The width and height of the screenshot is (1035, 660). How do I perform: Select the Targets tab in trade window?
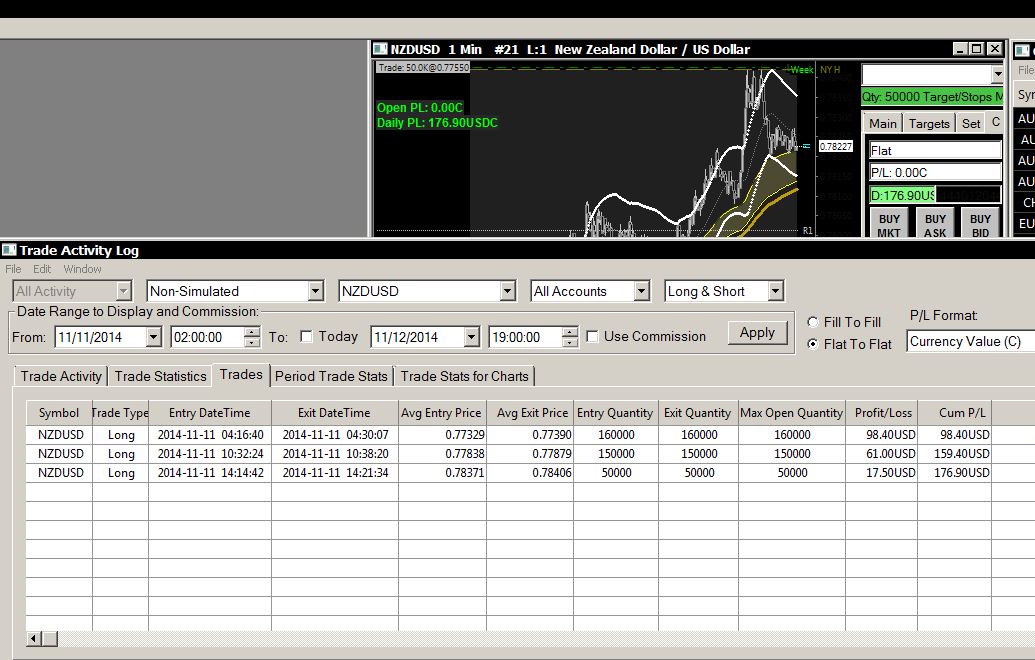point(929,123)
